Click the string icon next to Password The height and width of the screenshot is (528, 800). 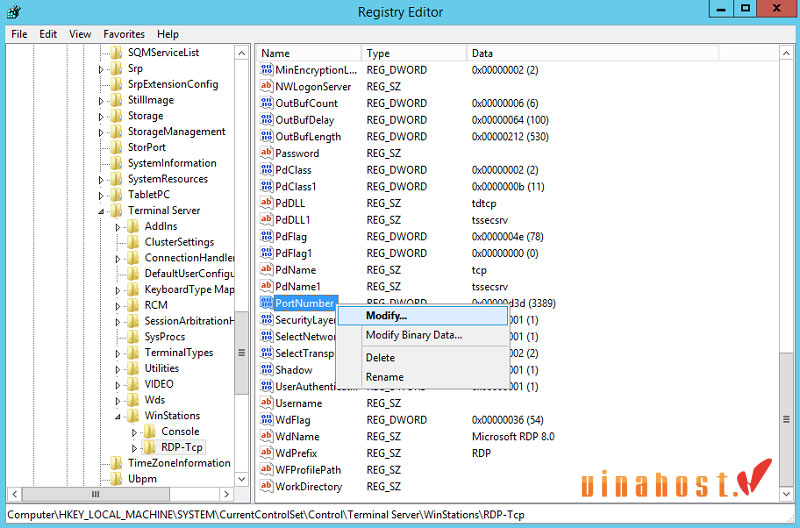(x=266, y=153)
